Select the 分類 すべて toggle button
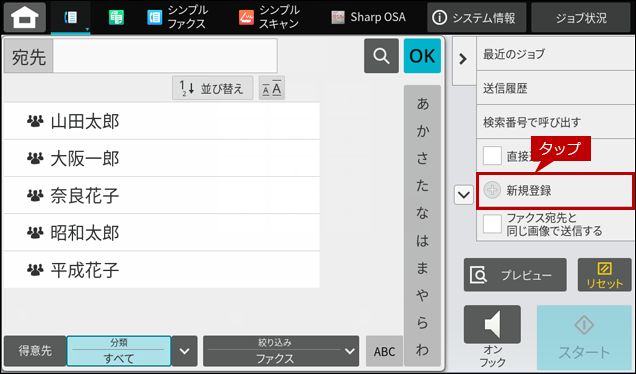Viewport: 636px width, 374px height. (119, 351)
